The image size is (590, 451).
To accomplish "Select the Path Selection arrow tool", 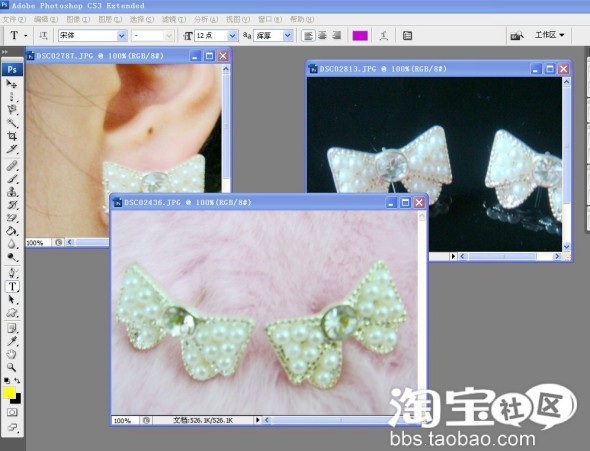I will [12, 299].
